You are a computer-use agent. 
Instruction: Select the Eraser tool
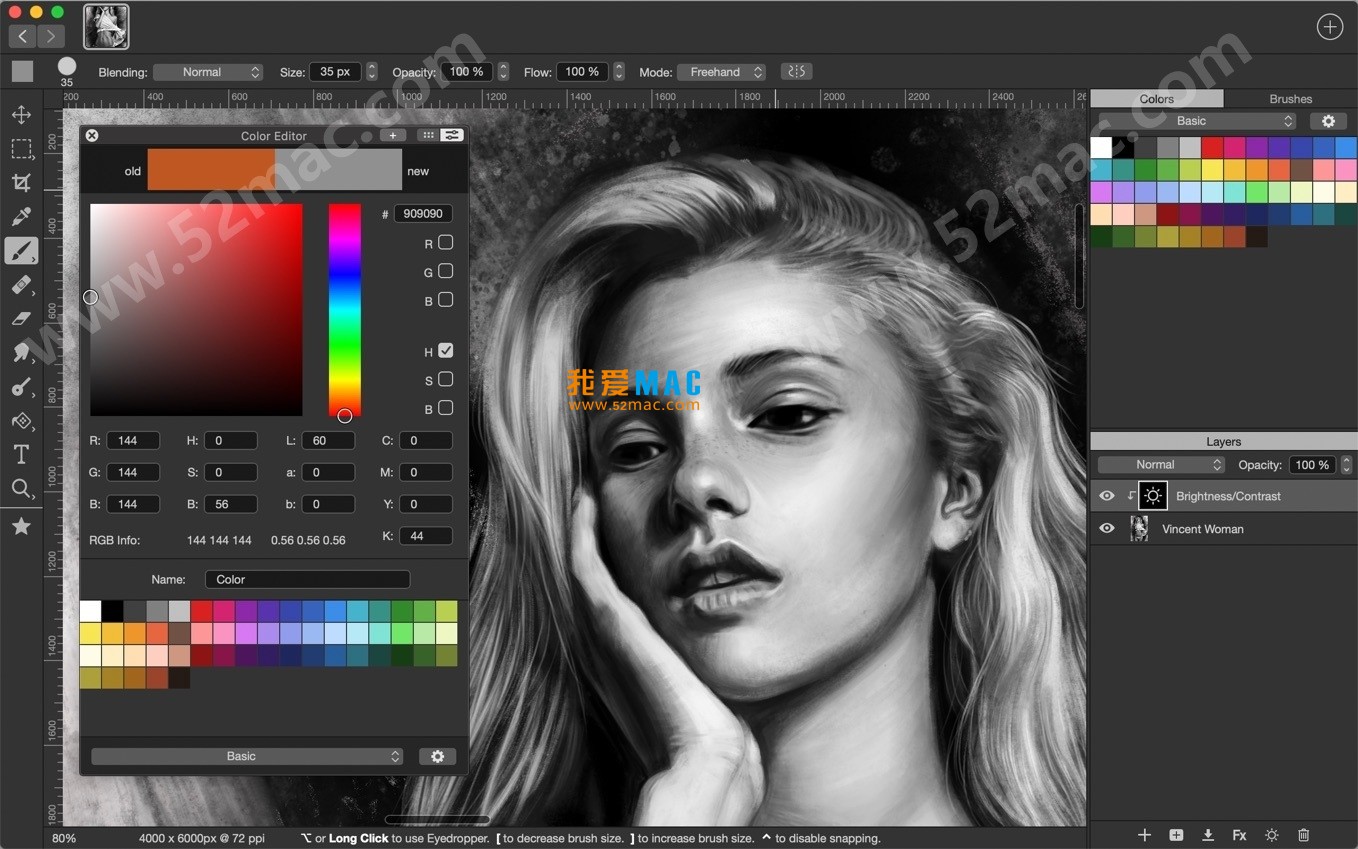click(21, 319)
